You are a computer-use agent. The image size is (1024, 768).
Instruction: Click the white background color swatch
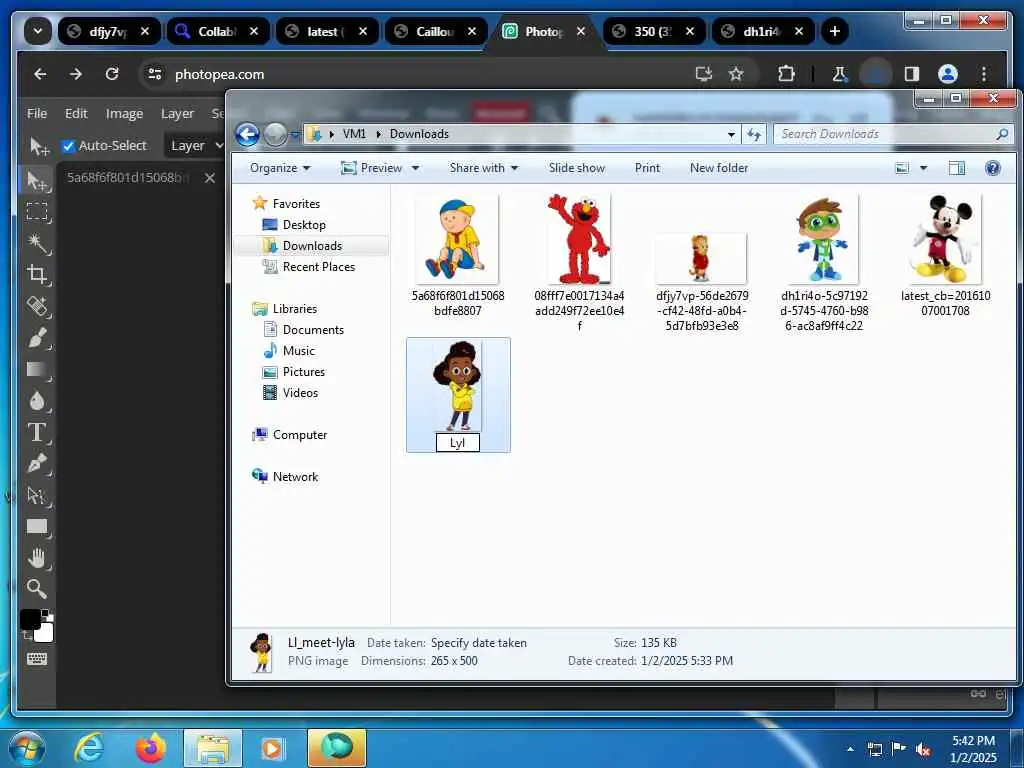[44, 633]
